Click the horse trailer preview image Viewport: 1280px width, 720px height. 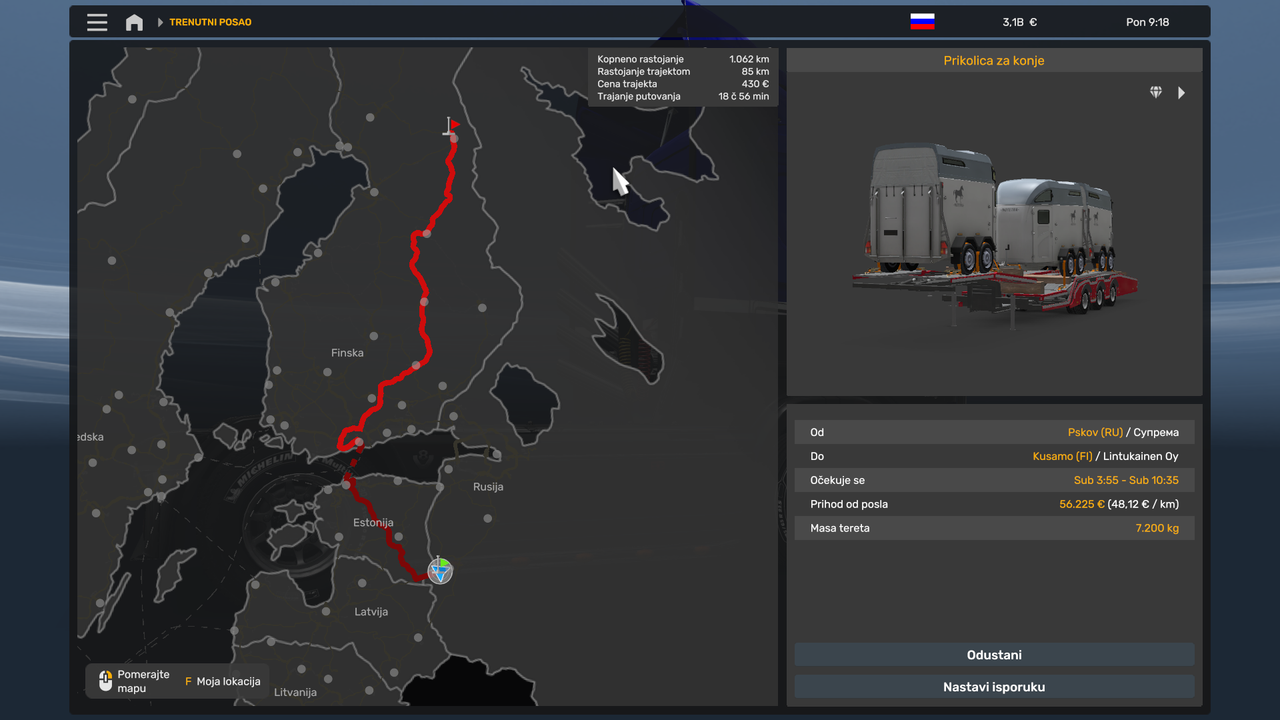pos(994,235)
